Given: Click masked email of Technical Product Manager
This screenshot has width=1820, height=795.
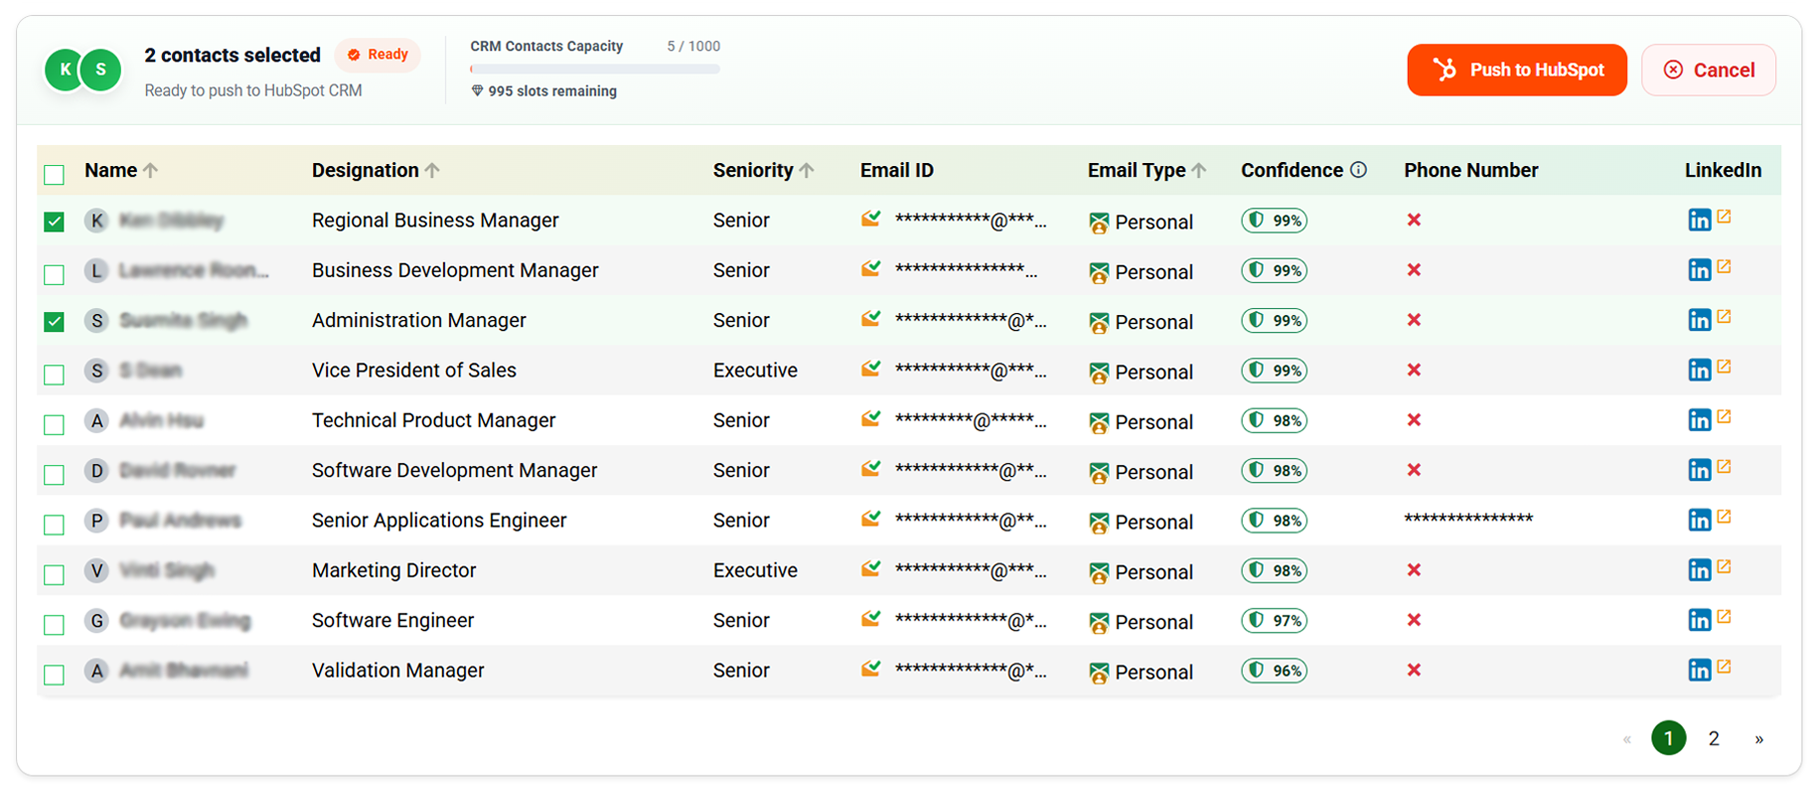Looking at the screenshot, I should (970, 421).
